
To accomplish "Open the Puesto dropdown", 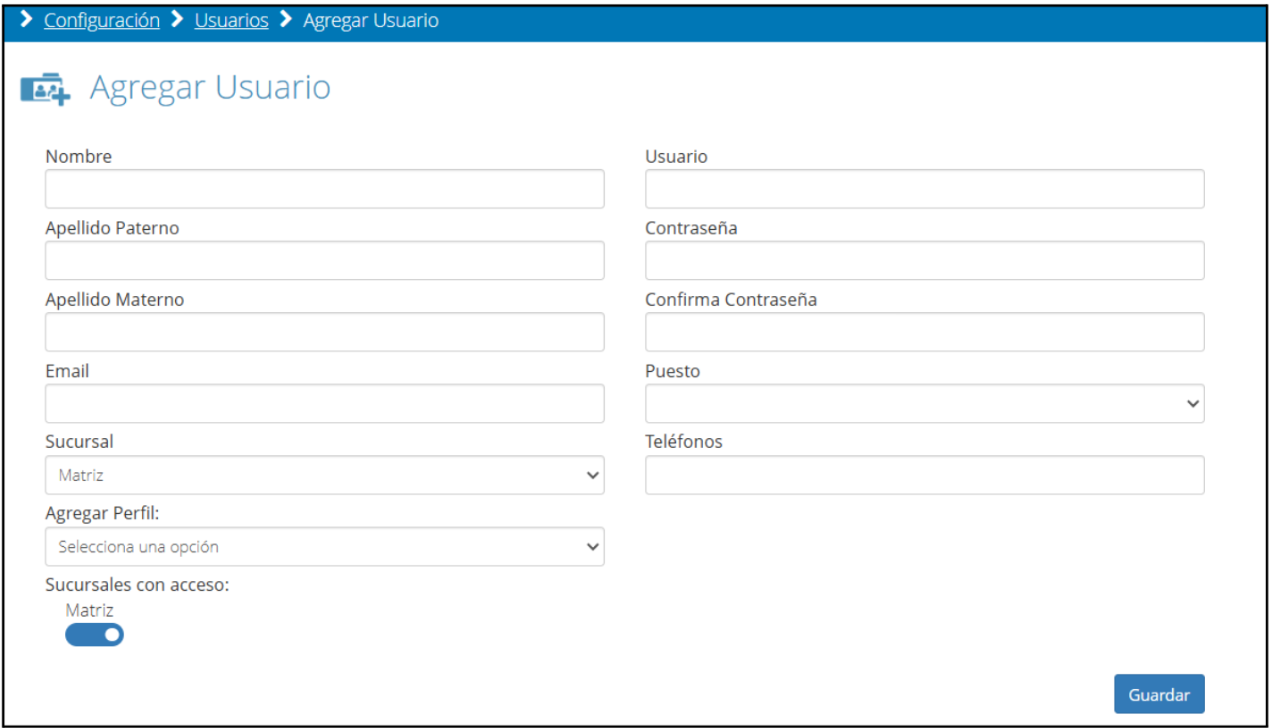I will (x=925, y=404).
